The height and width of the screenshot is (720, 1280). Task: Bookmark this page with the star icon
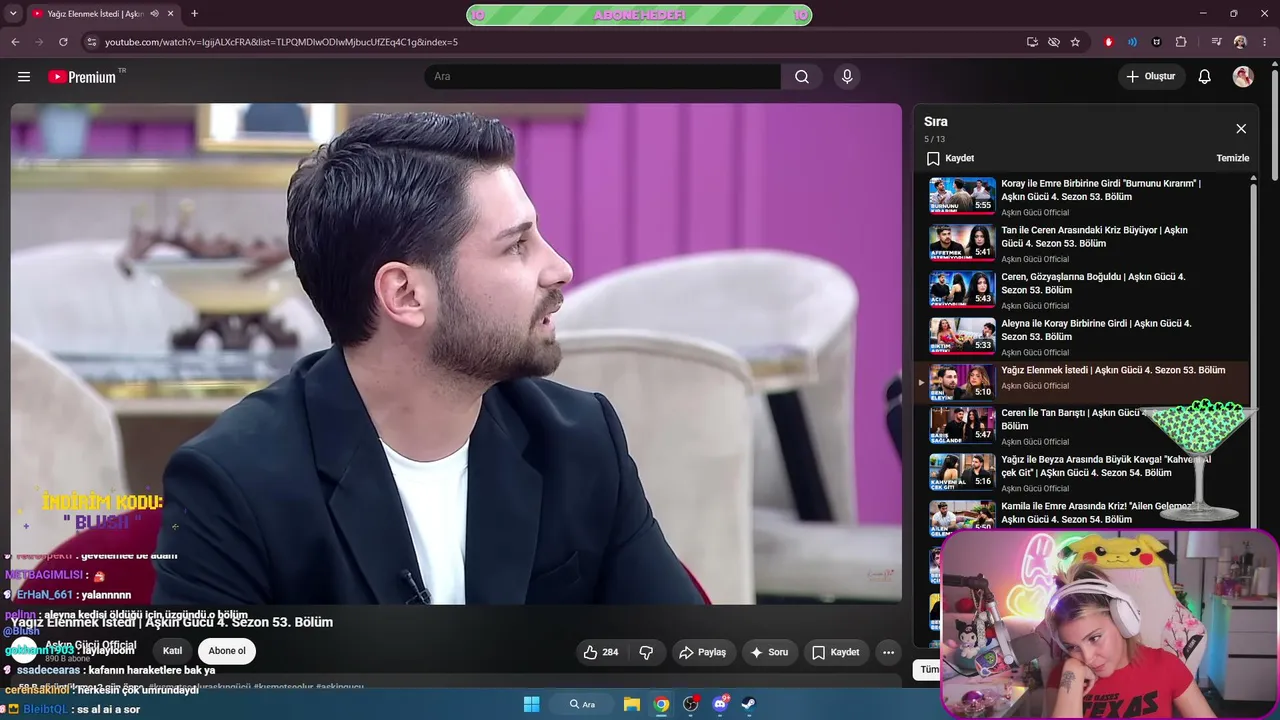click(1075, 42)
